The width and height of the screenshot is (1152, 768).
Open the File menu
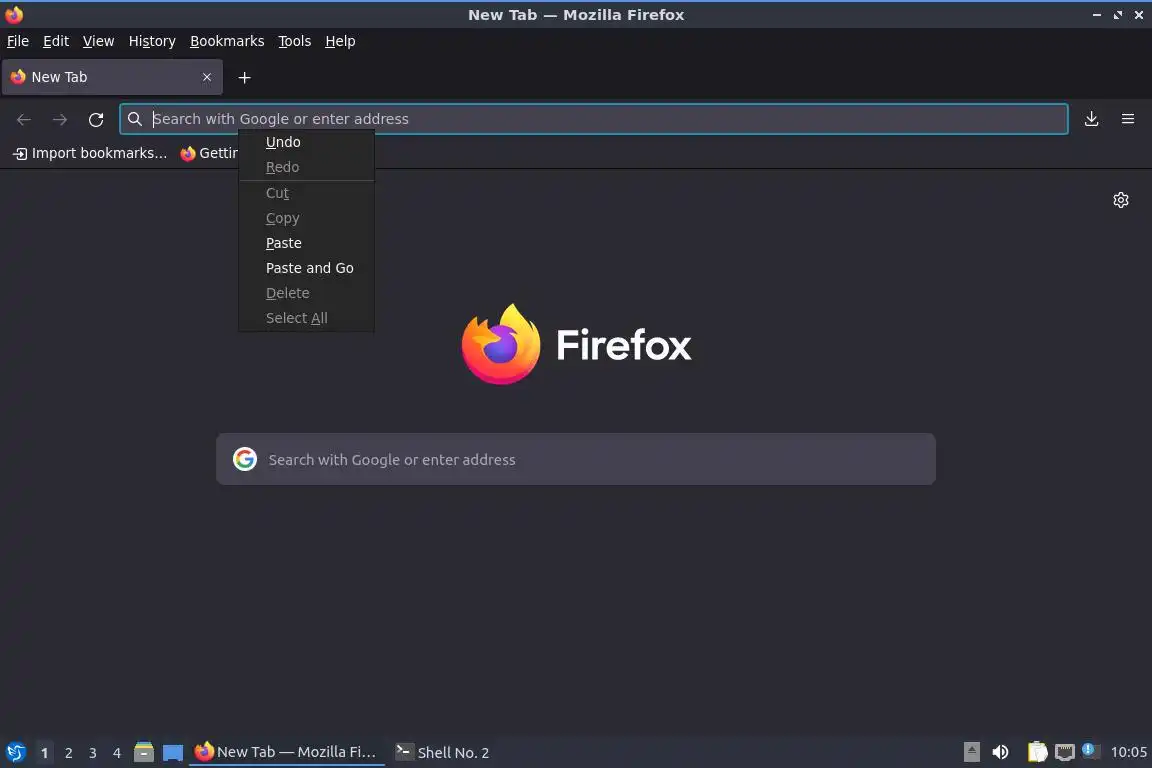click(x=18, y=41)
